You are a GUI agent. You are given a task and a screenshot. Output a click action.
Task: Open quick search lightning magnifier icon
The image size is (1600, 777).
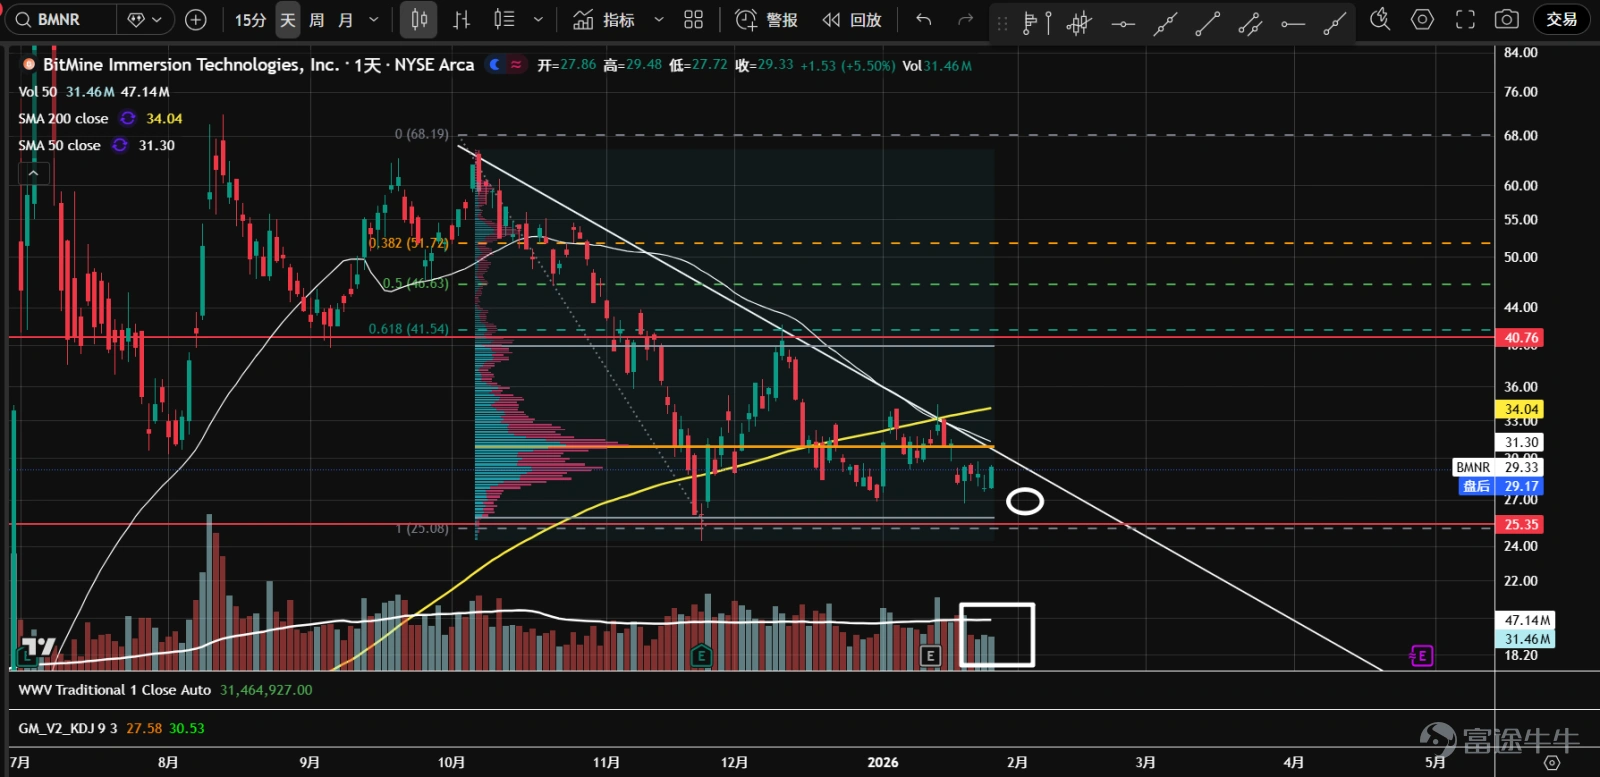[1380, 19]
